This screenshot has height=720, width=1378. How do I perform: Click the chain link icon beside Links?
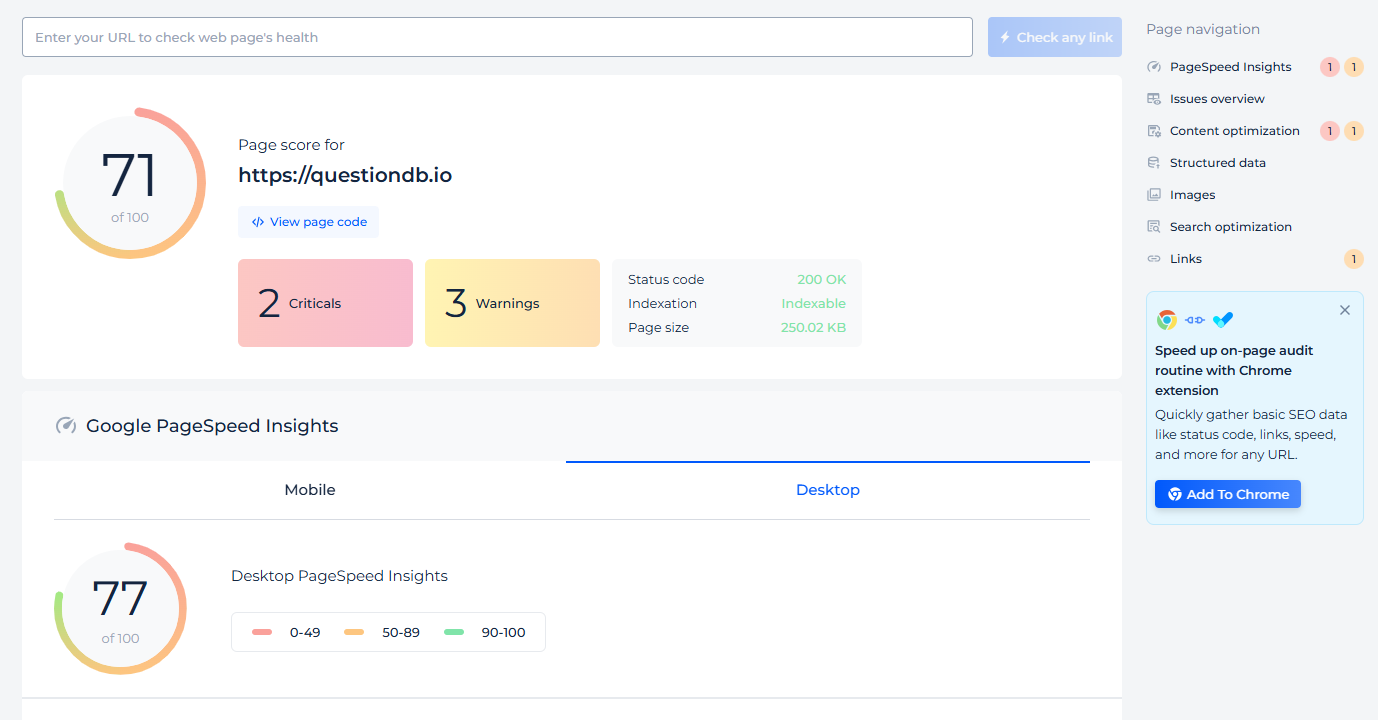point(1153,259)
